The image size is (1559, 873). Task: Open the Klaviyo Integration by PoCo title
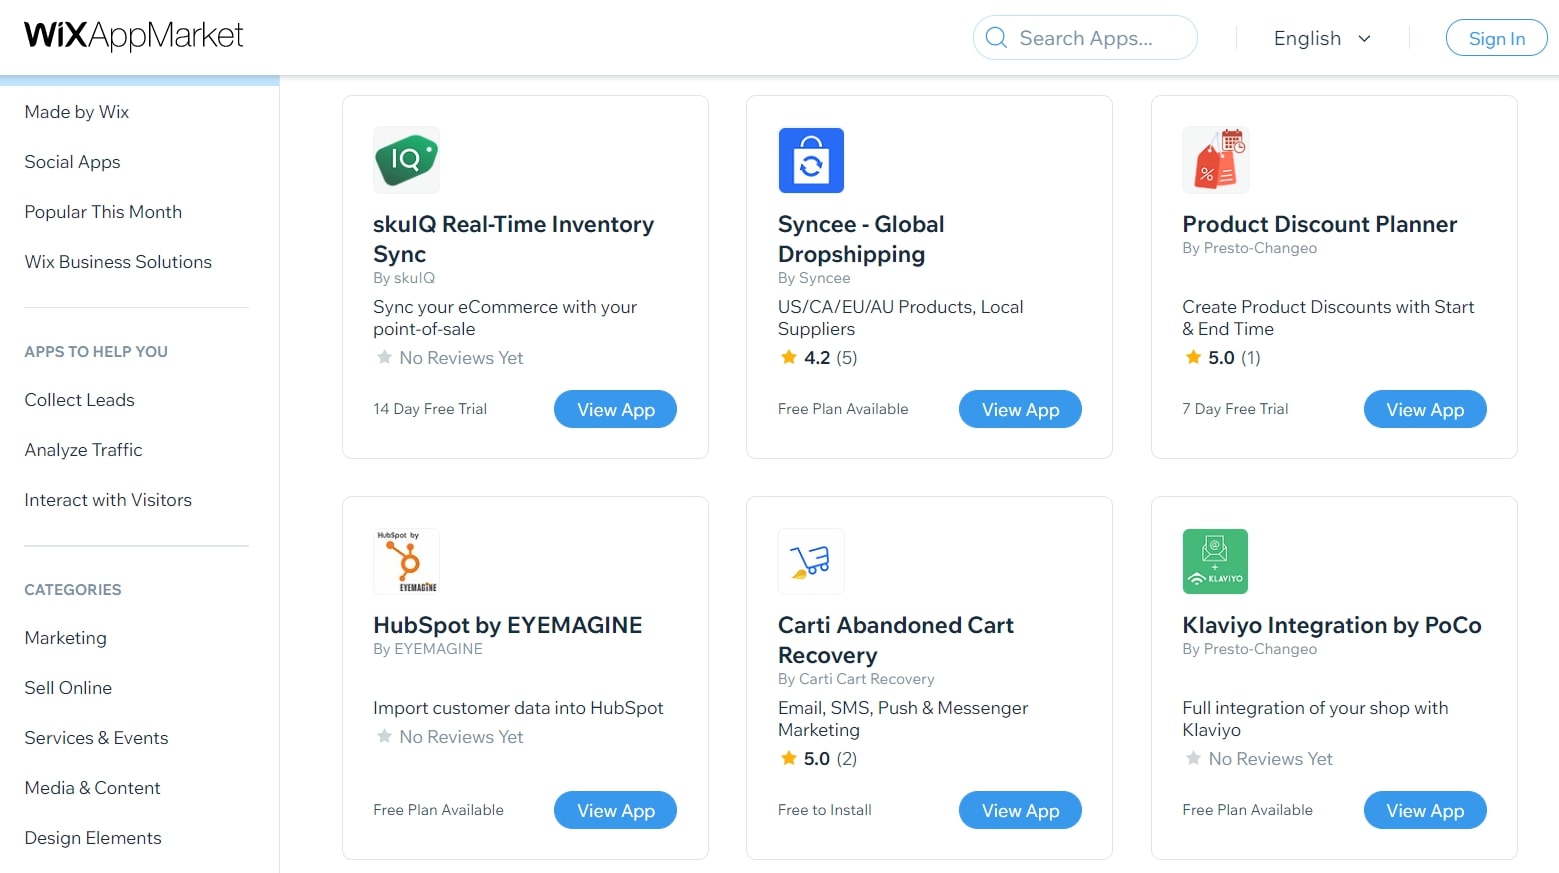point(1331,625)
